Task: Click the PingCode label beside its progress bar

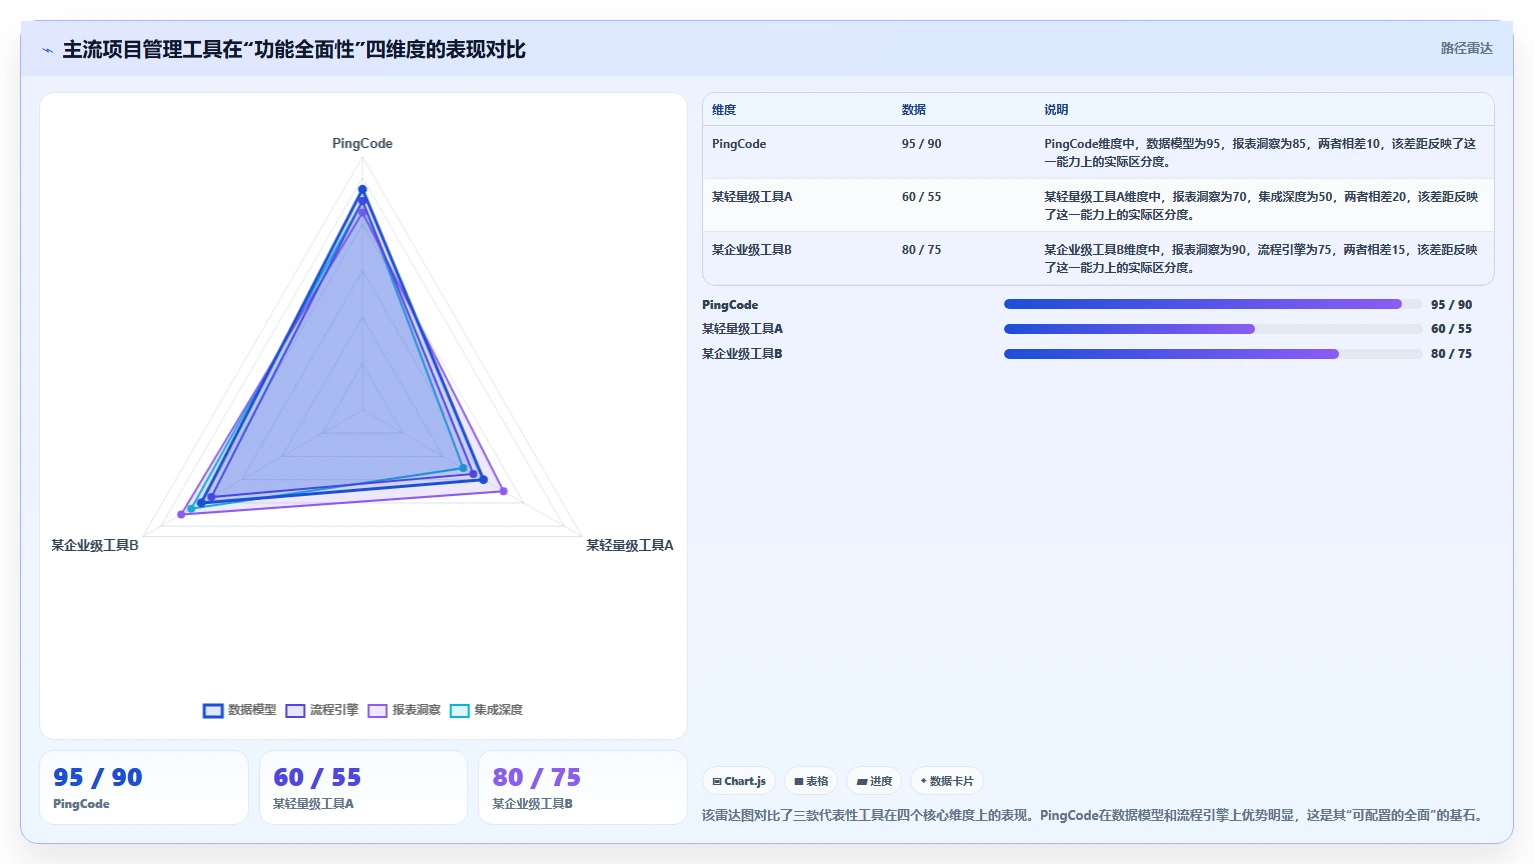Action: coord(730,305)
